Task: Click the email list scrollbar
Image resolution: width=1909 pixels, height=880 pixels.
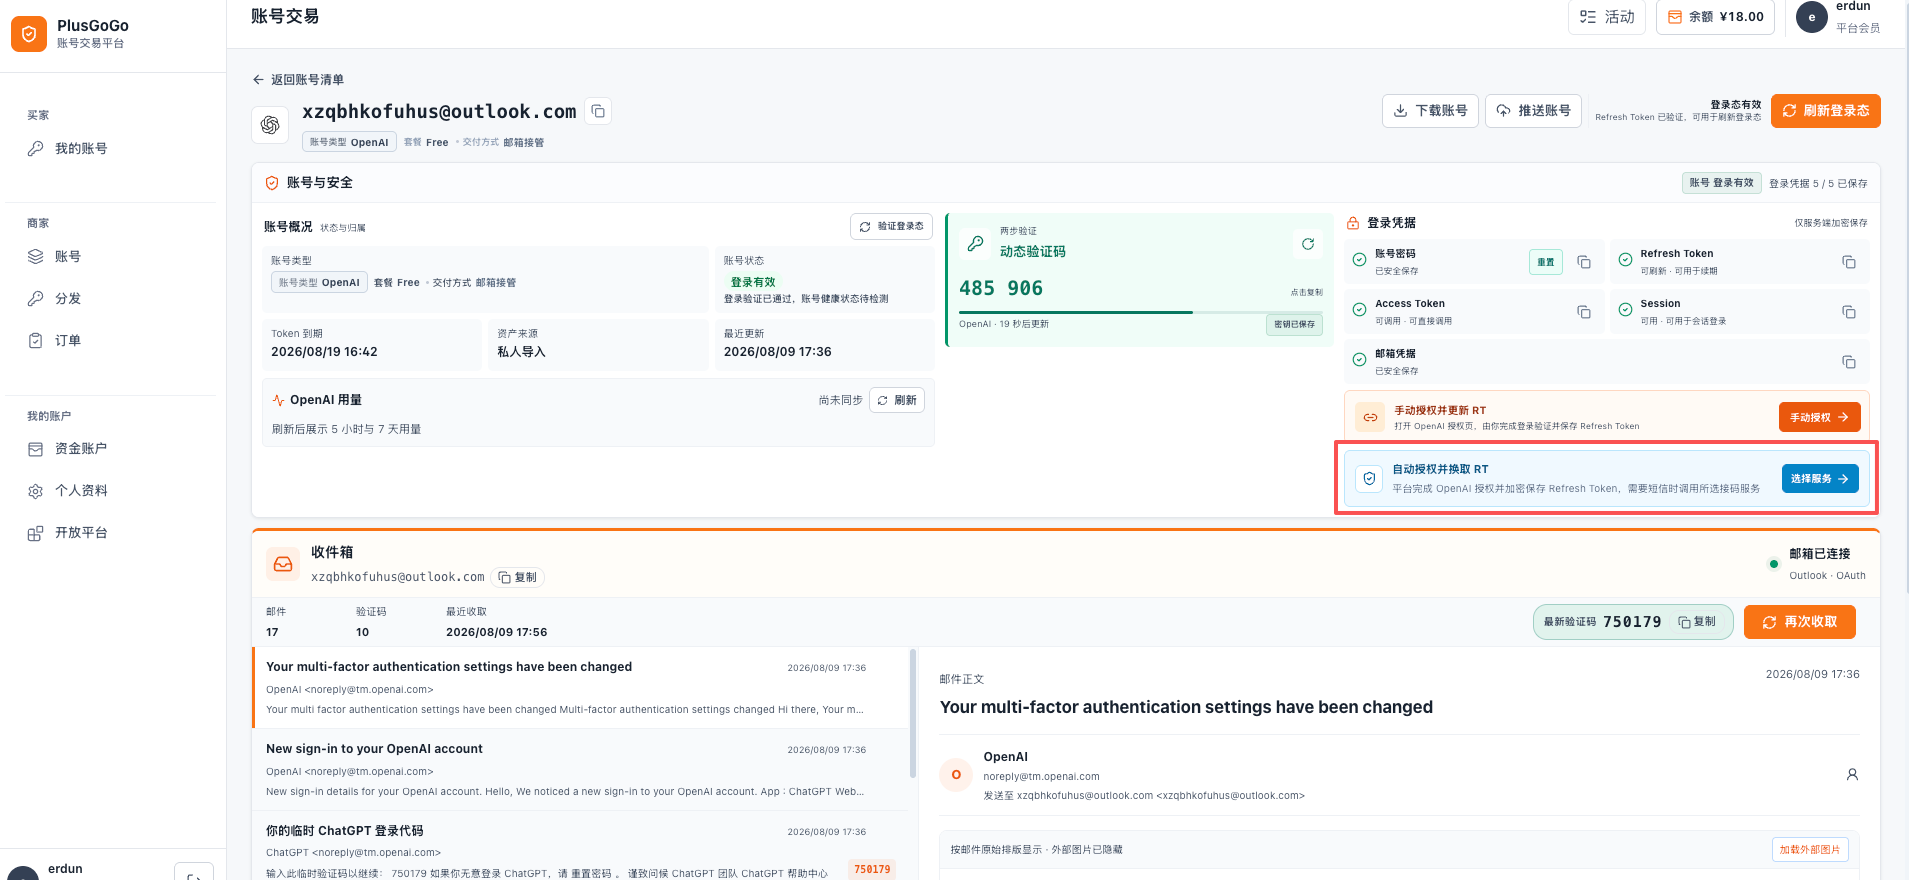Action: point(913,713)
